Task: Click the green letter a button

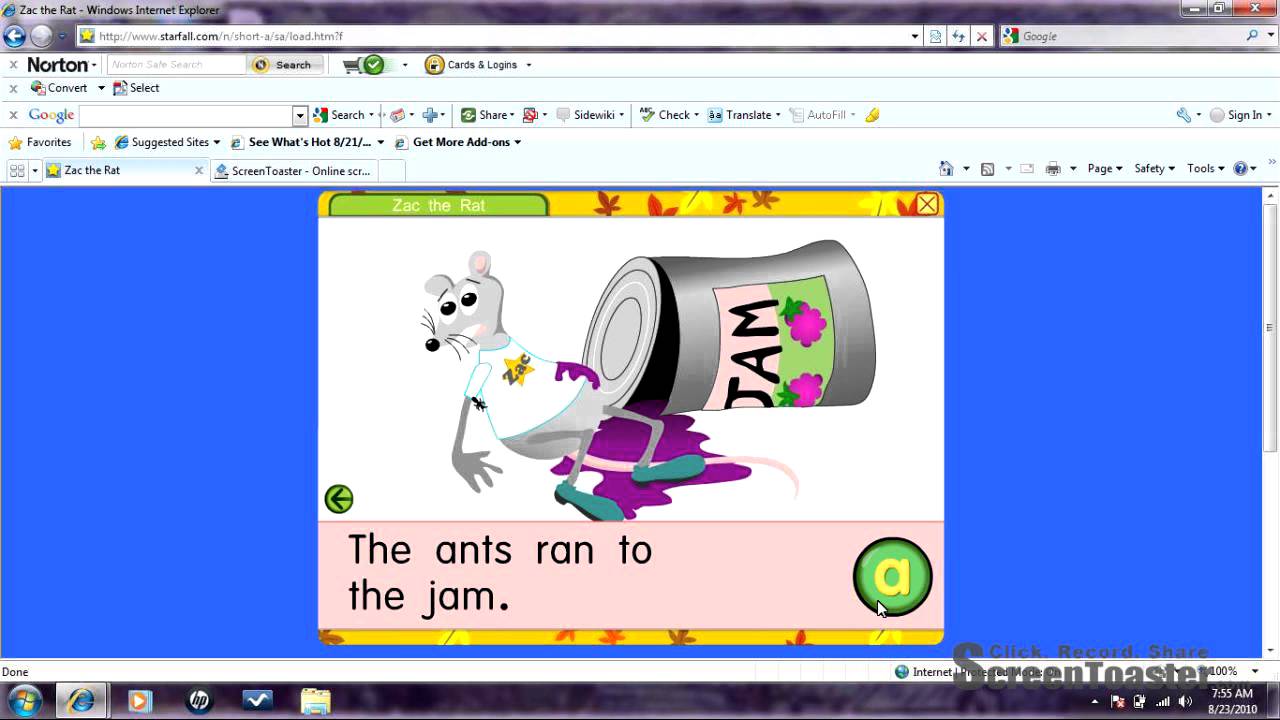Action: 892,577
